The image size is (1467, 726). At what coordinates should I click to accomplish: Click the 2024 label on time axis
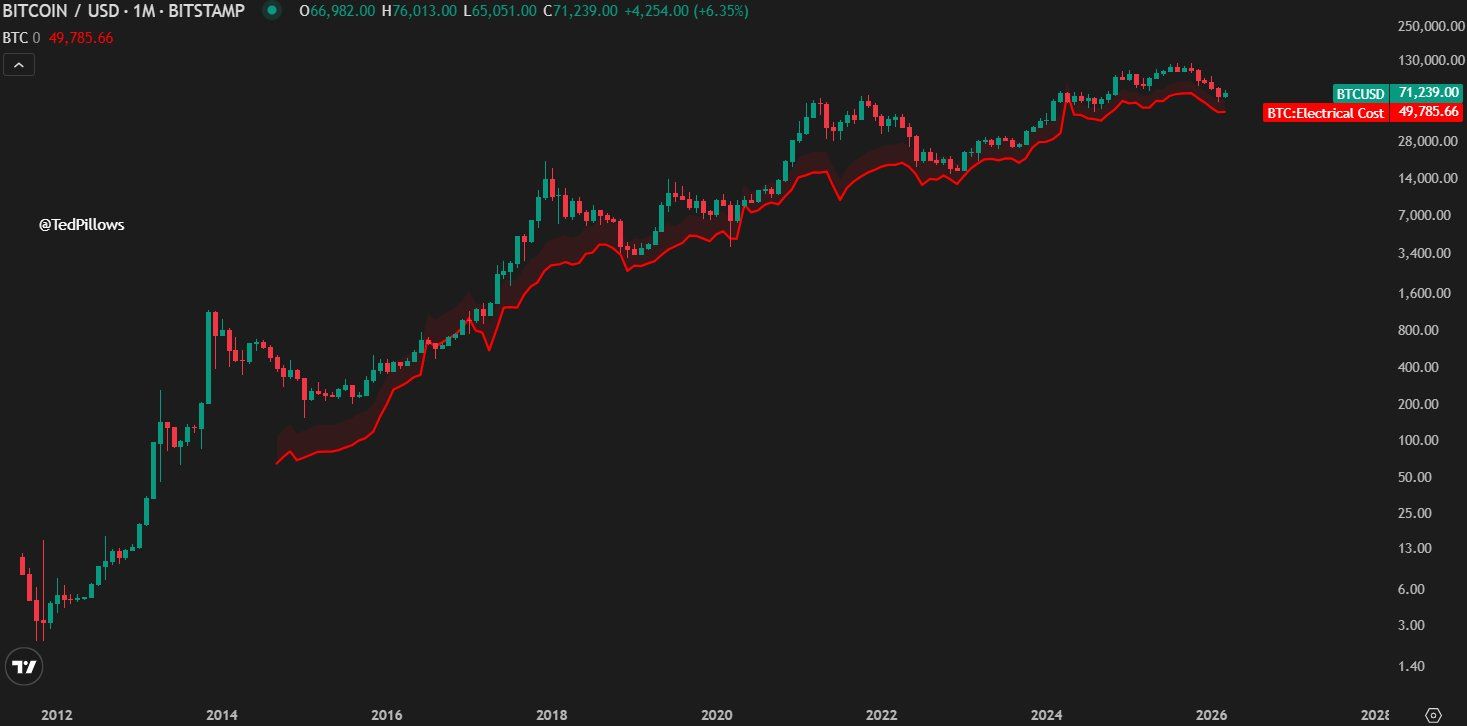point(1046,715)
